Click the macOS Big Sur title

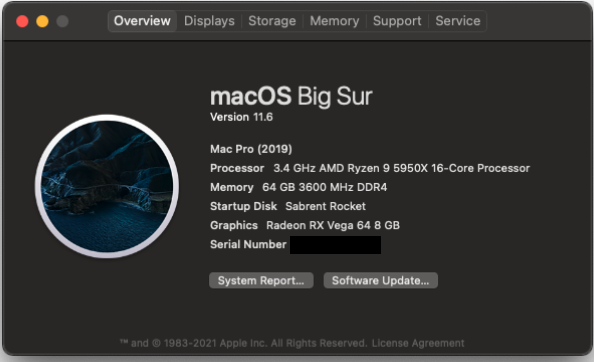tap(291, 97)
